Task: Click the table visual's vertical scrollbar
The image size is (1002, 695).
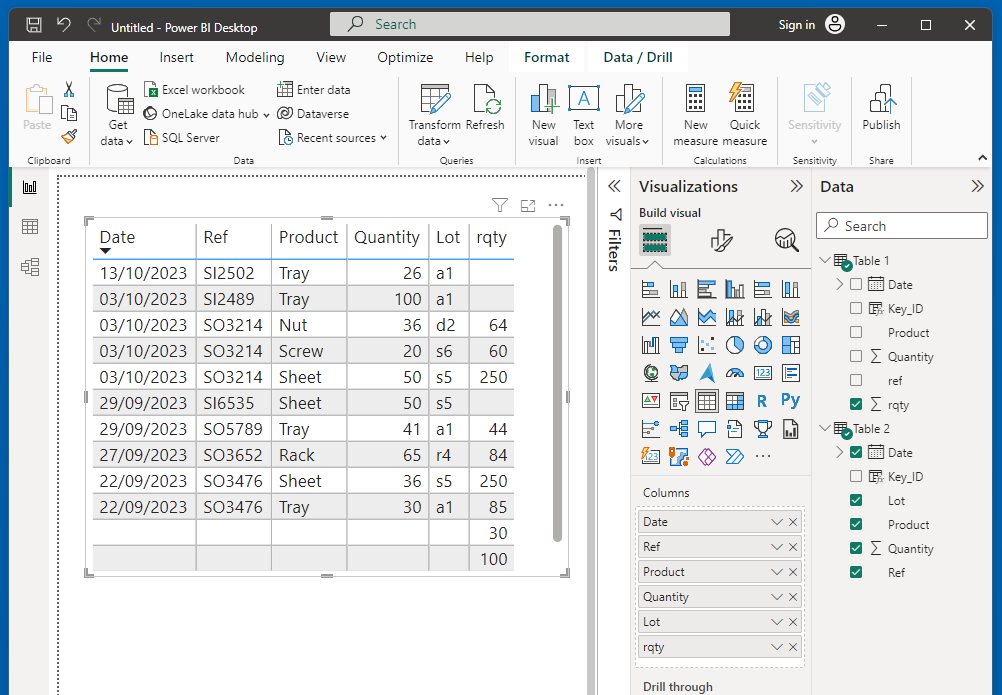Action: (557, 383)
